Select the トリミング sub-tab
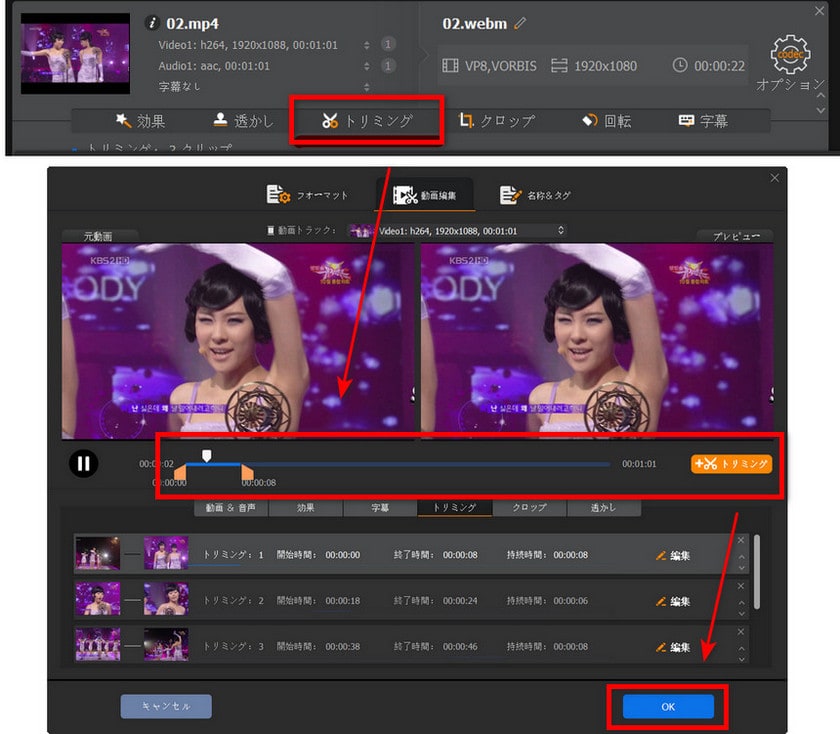The image size is (840, 734). (454, 508)
